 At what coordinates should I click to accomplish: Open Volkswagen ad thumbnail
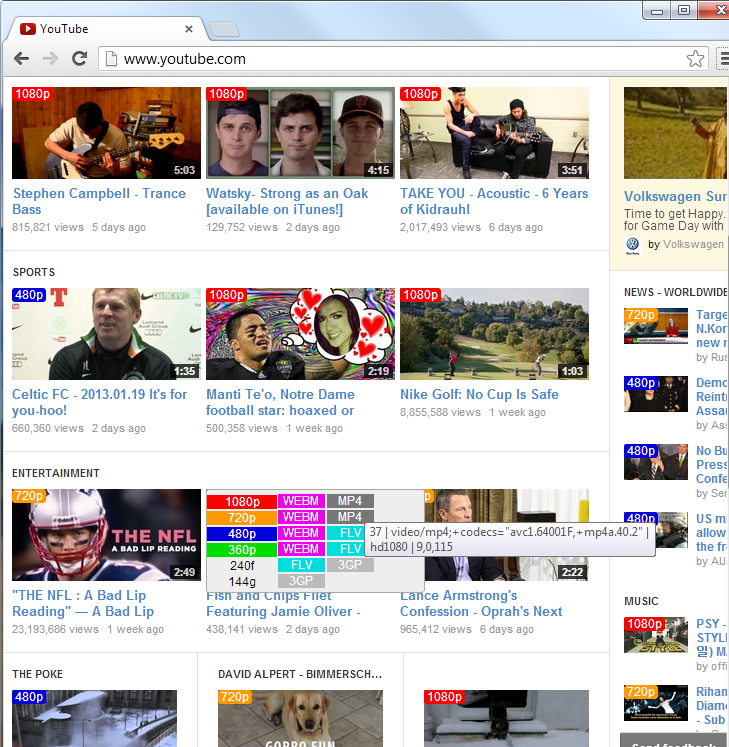click(676, 133)
